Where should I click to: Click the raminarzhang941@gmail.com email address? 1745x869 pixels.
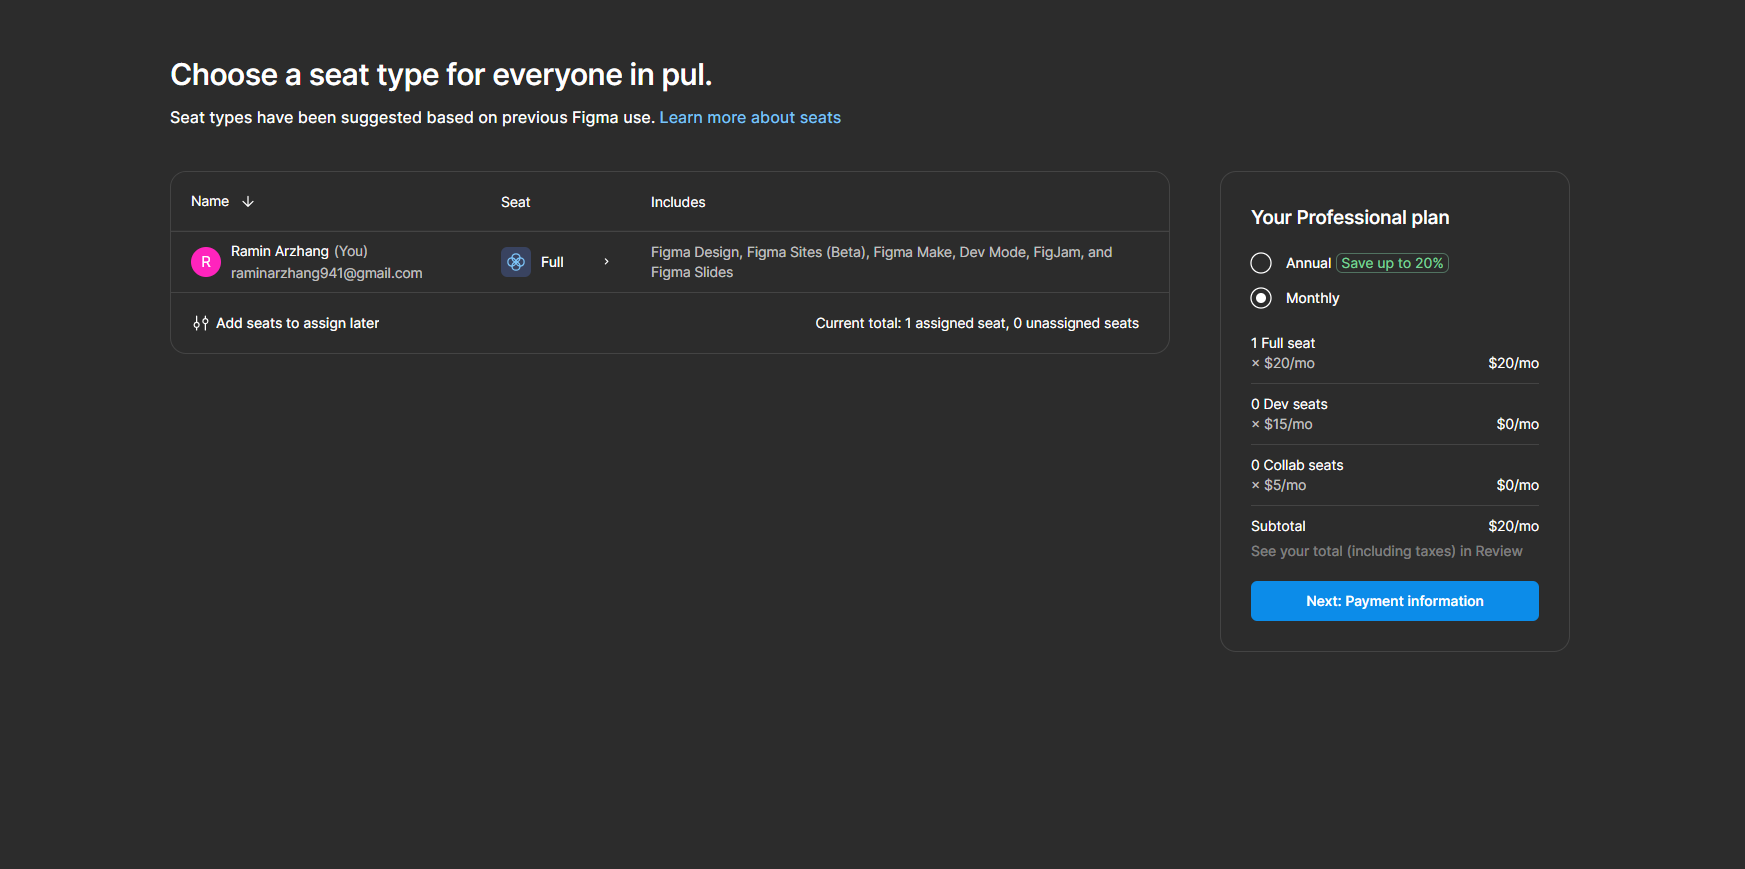(x=327, y=273)
